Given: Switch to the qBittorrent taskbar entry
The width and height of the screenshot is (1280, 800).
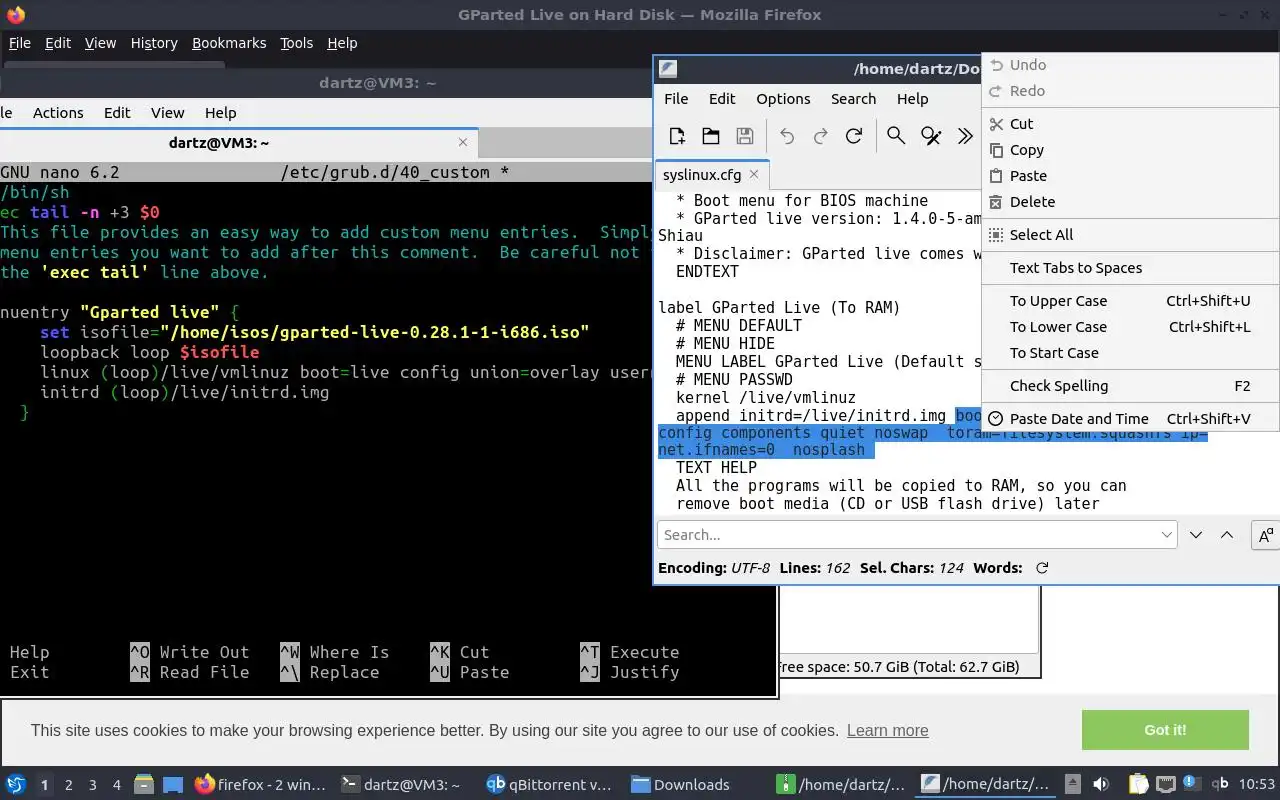Looking at the screenshot, I should pos(549,785).
